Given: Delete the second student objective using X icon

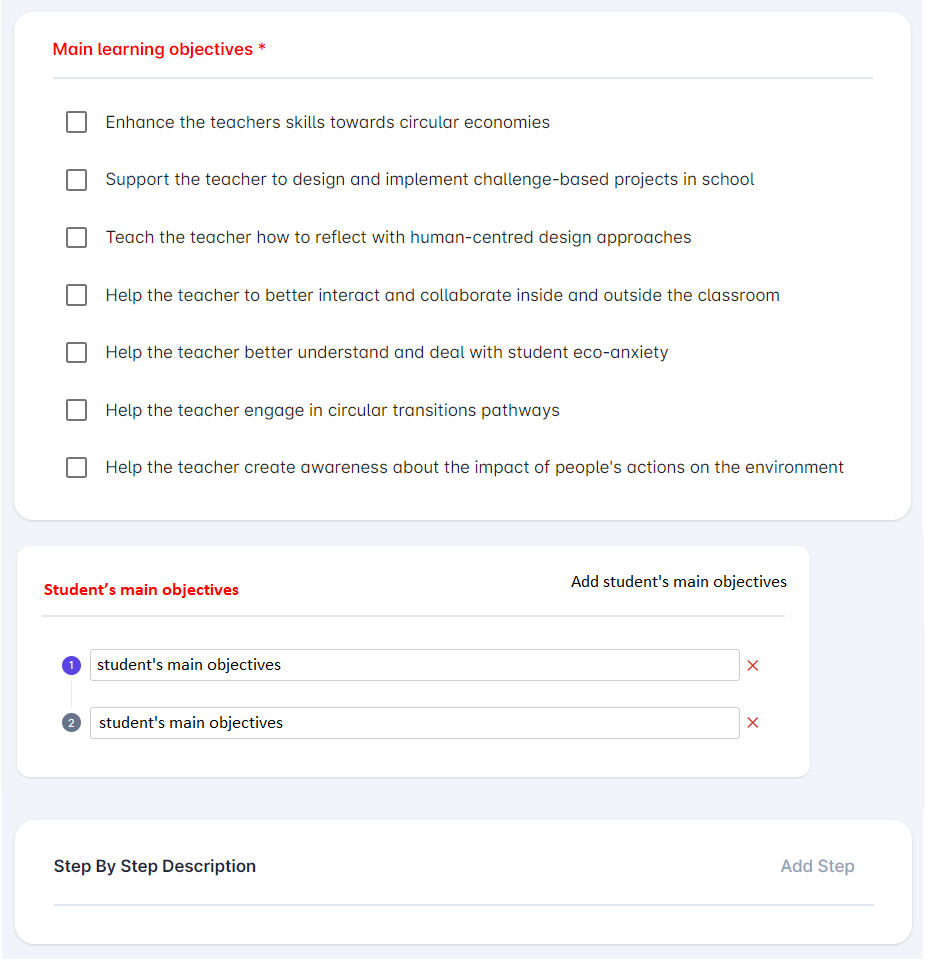Looking at the screenshot, I should click(x=753, y=723).
